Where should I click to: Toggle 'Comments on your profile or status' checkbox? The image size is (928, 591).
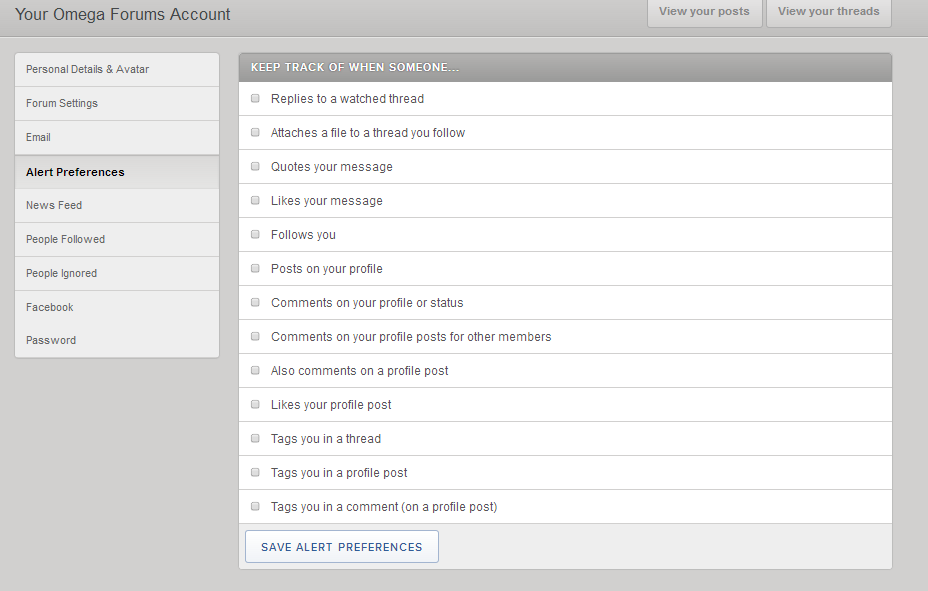(255, 303)
